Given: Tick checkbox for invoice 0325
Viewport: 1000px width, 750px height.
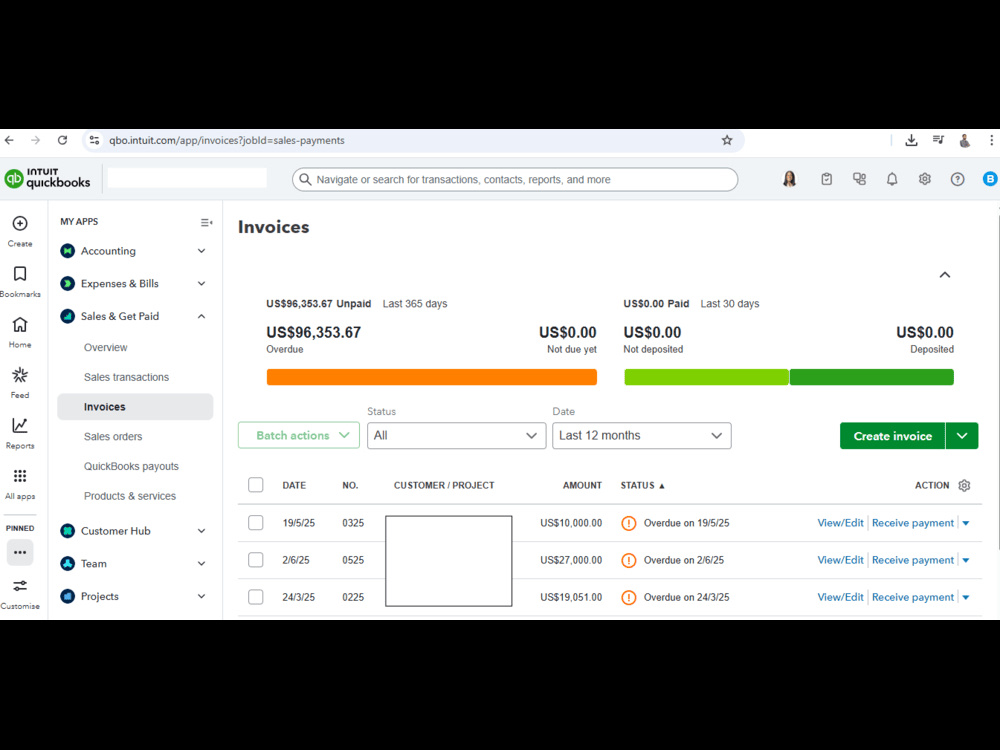Looking at the screenshot, I should 256,523.
